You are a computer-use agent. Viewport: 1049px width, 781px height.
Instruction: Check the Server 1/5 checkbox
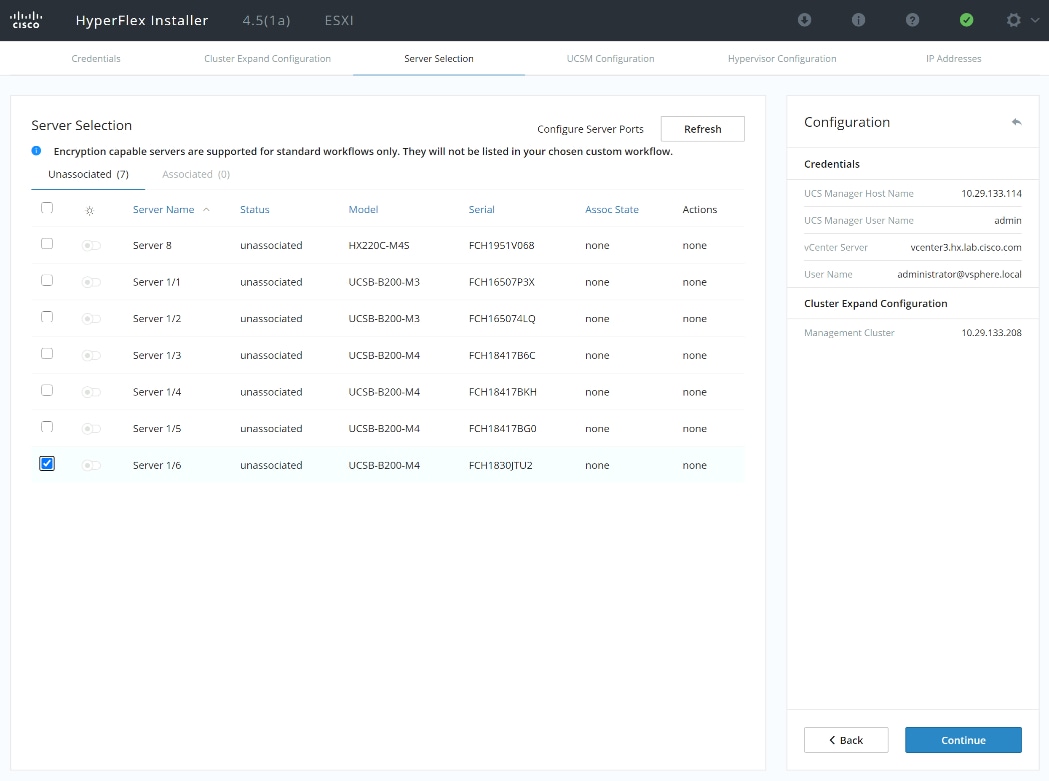point(47,427)
